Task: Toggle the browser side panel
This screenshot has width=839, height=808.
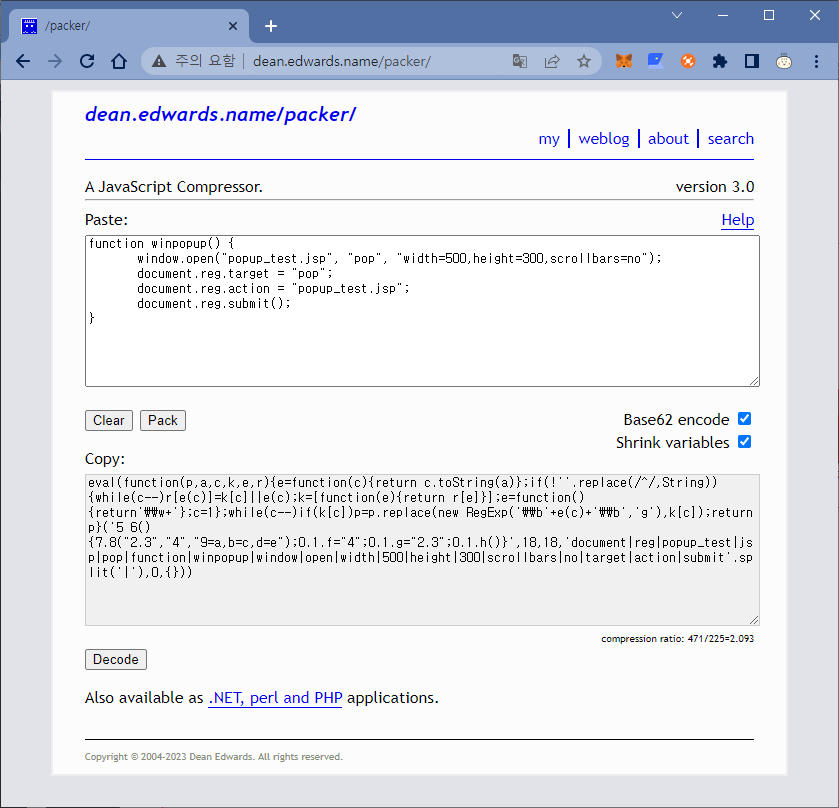Action: point(752,62)
